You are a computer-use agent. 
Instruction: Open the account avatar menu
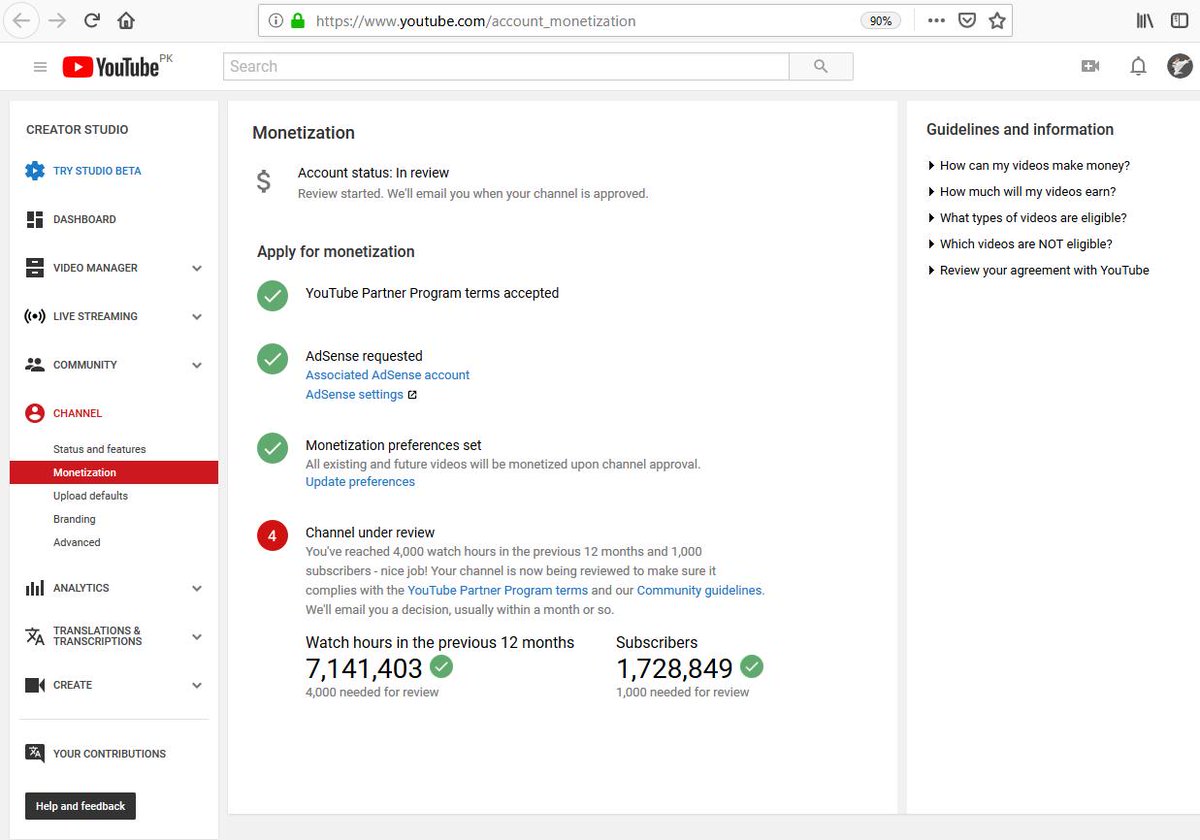click(x=1179, y=66)
